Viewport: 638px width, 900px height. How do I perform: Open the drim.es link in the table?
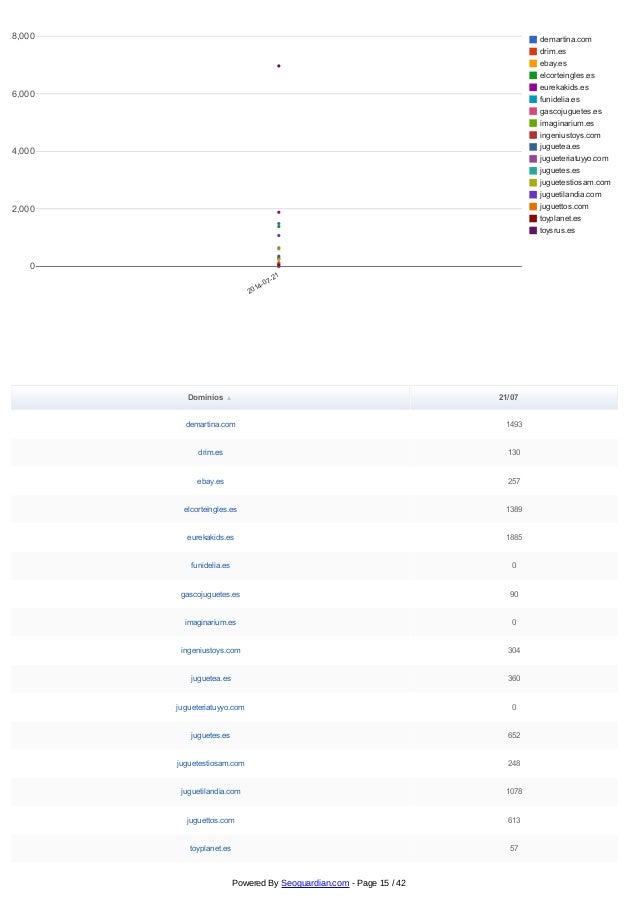click(211, 453)
